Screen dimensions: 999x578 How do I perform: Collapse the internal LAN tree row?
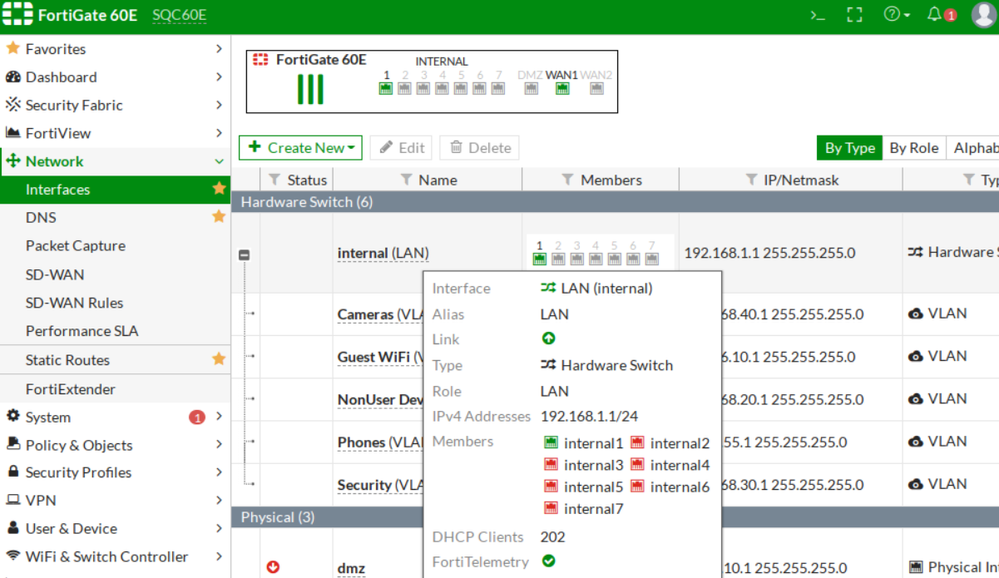point(244,255)
